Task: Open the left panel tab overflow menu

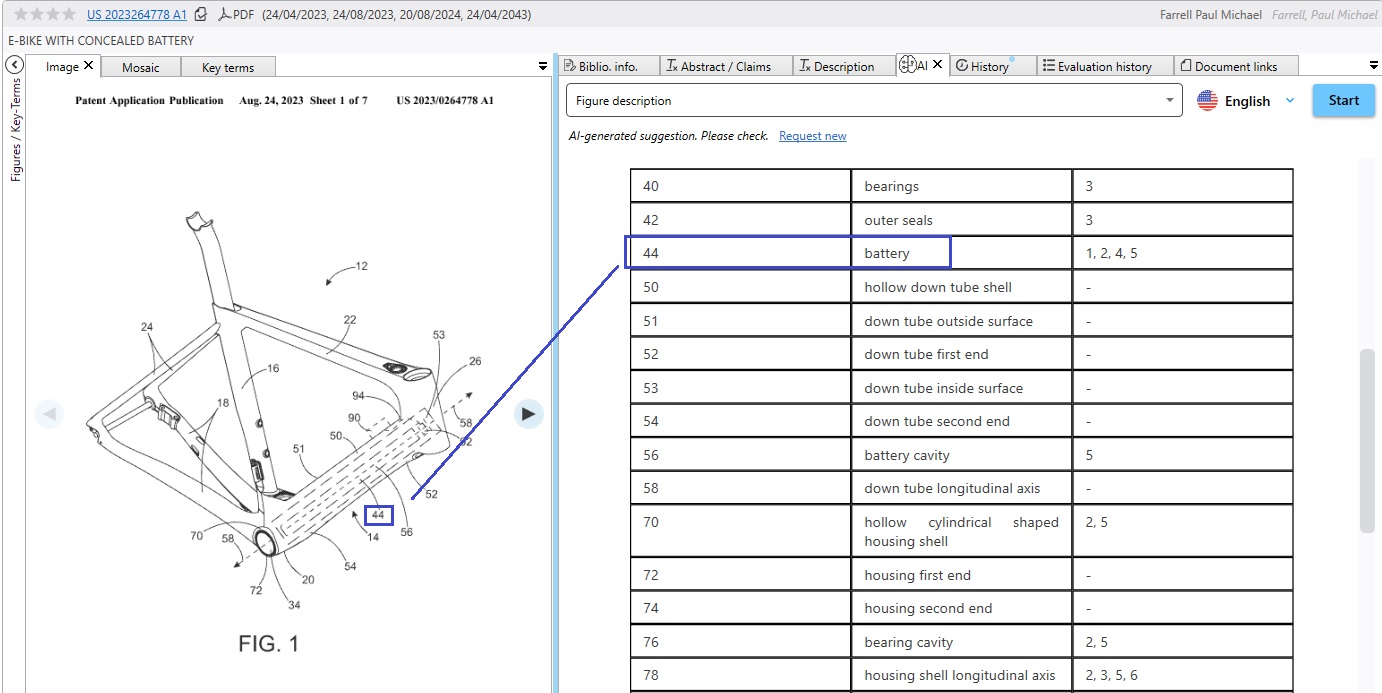Action: pos(543,66)
